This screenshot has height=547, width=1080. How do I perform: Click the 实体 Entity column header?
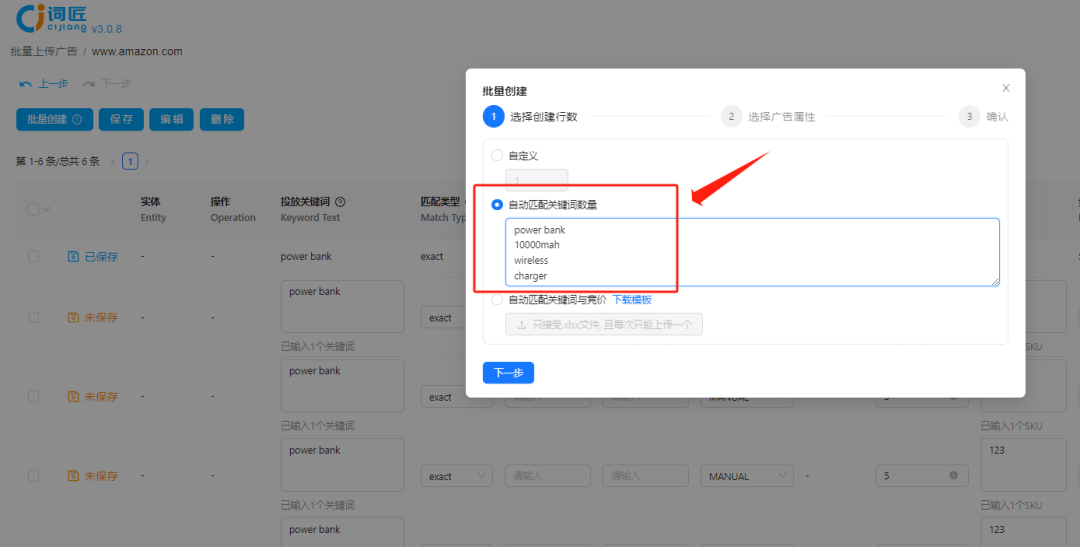click(x=154, y=209)
